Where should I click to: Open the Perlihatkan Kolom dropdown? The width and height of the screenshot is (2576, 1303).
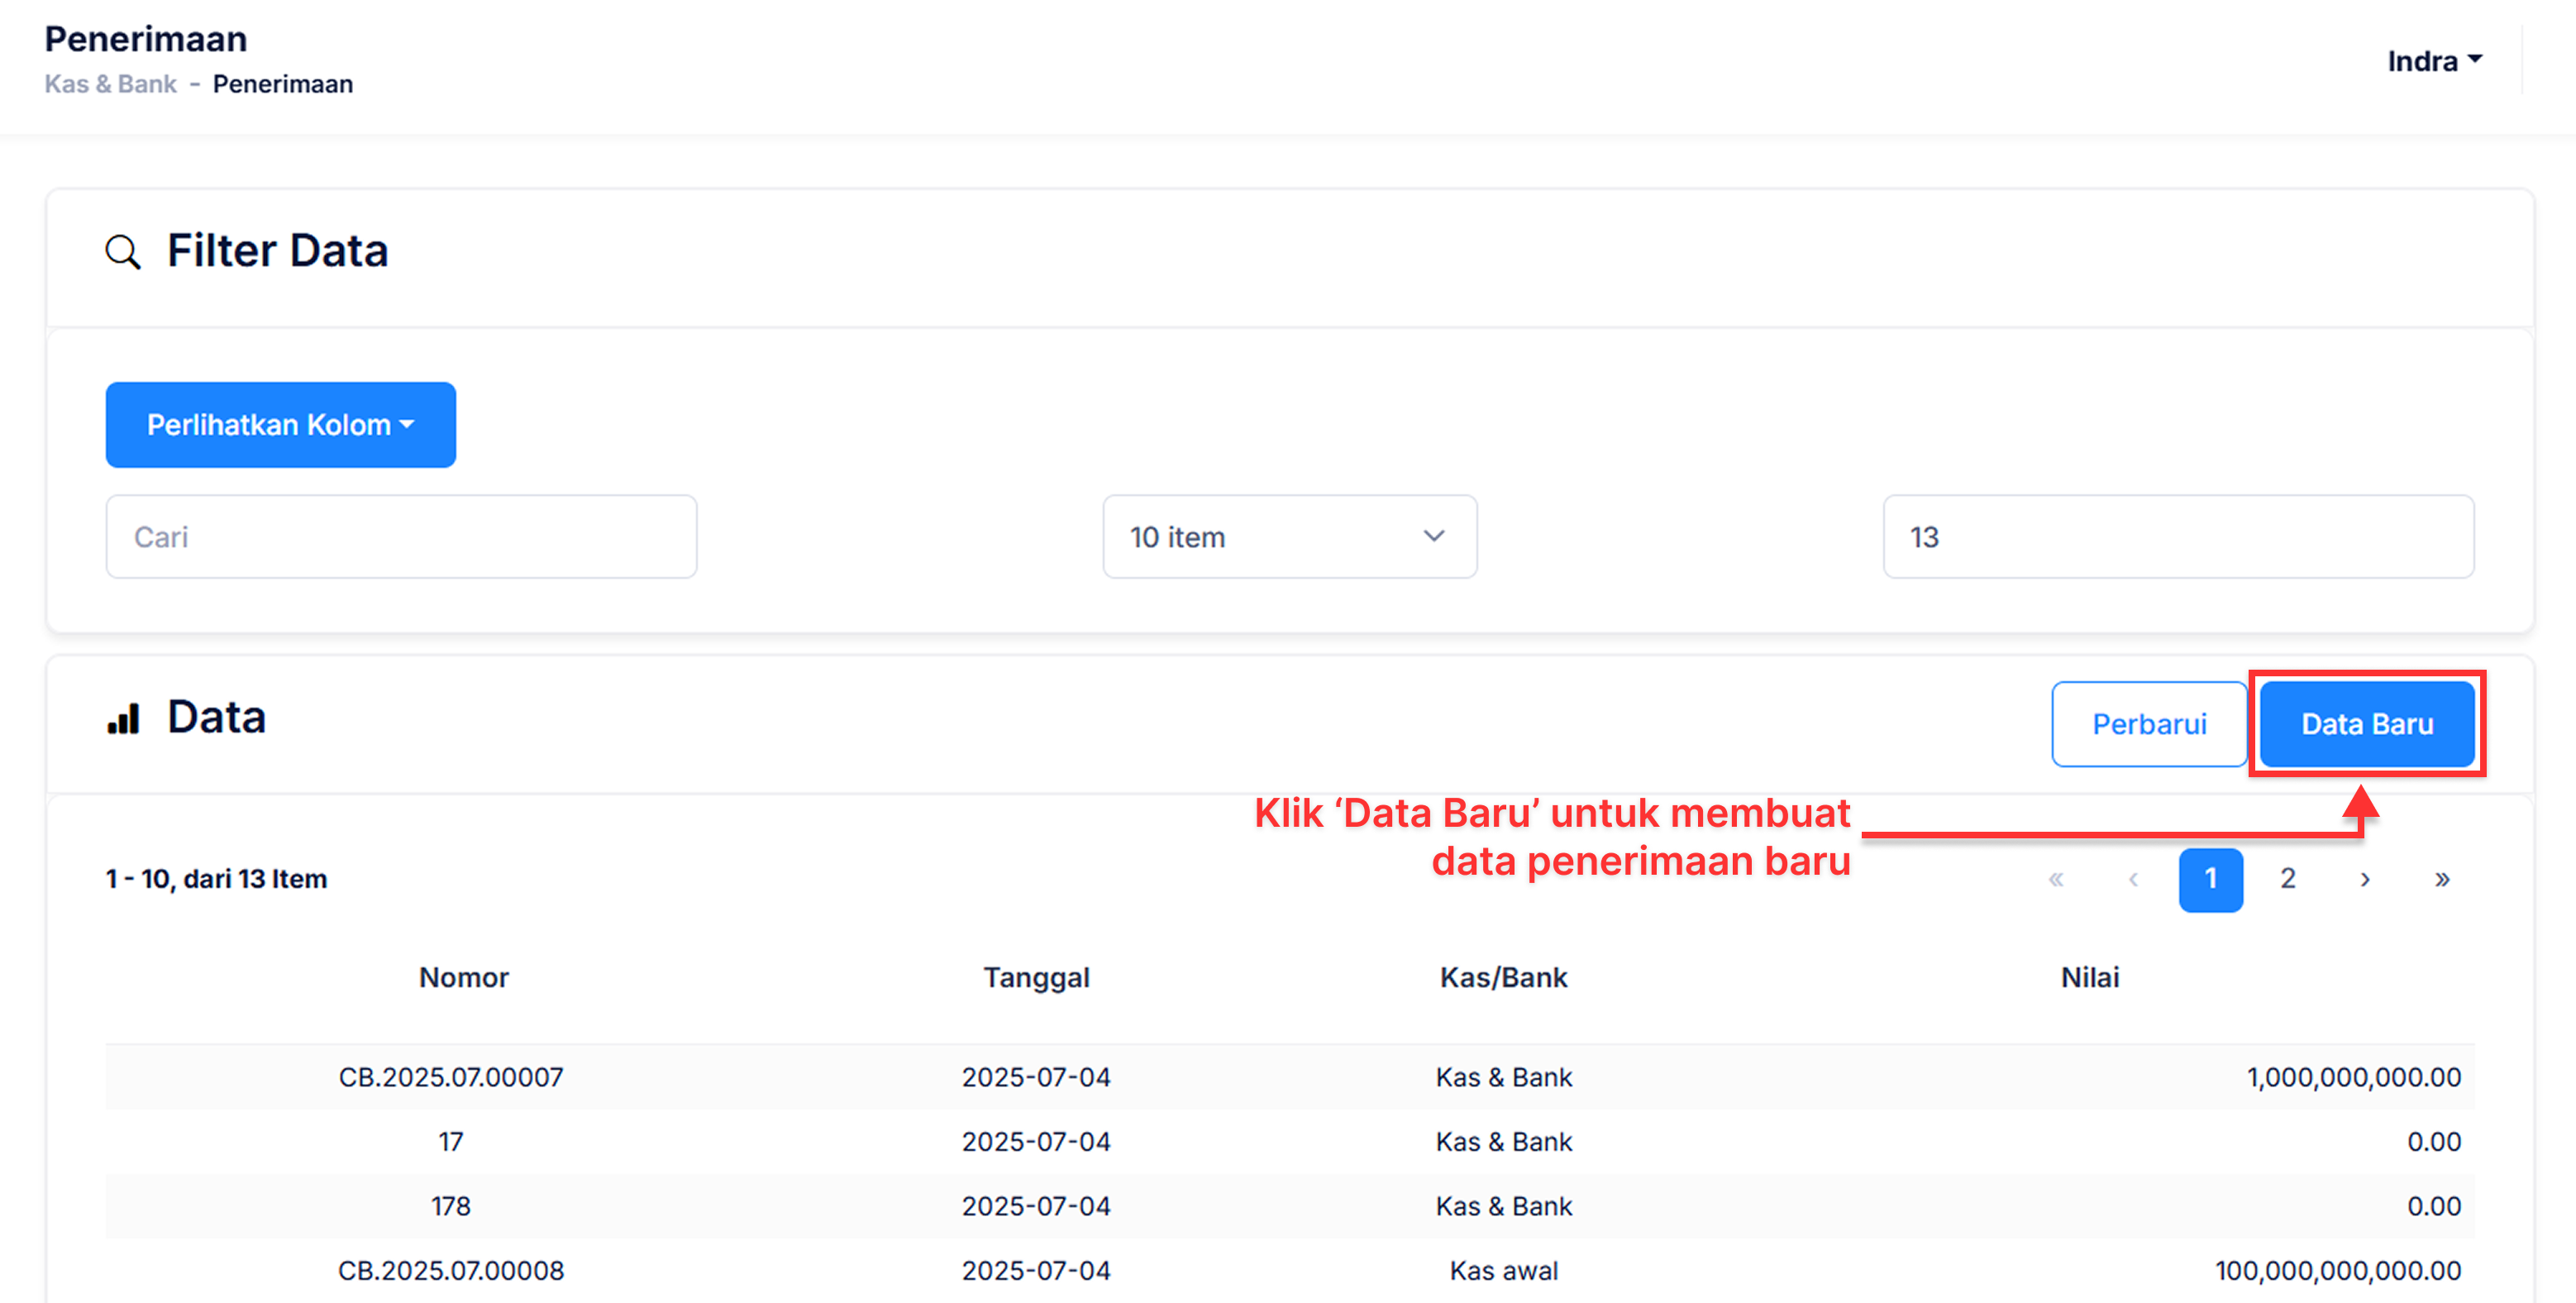(280, 425)
